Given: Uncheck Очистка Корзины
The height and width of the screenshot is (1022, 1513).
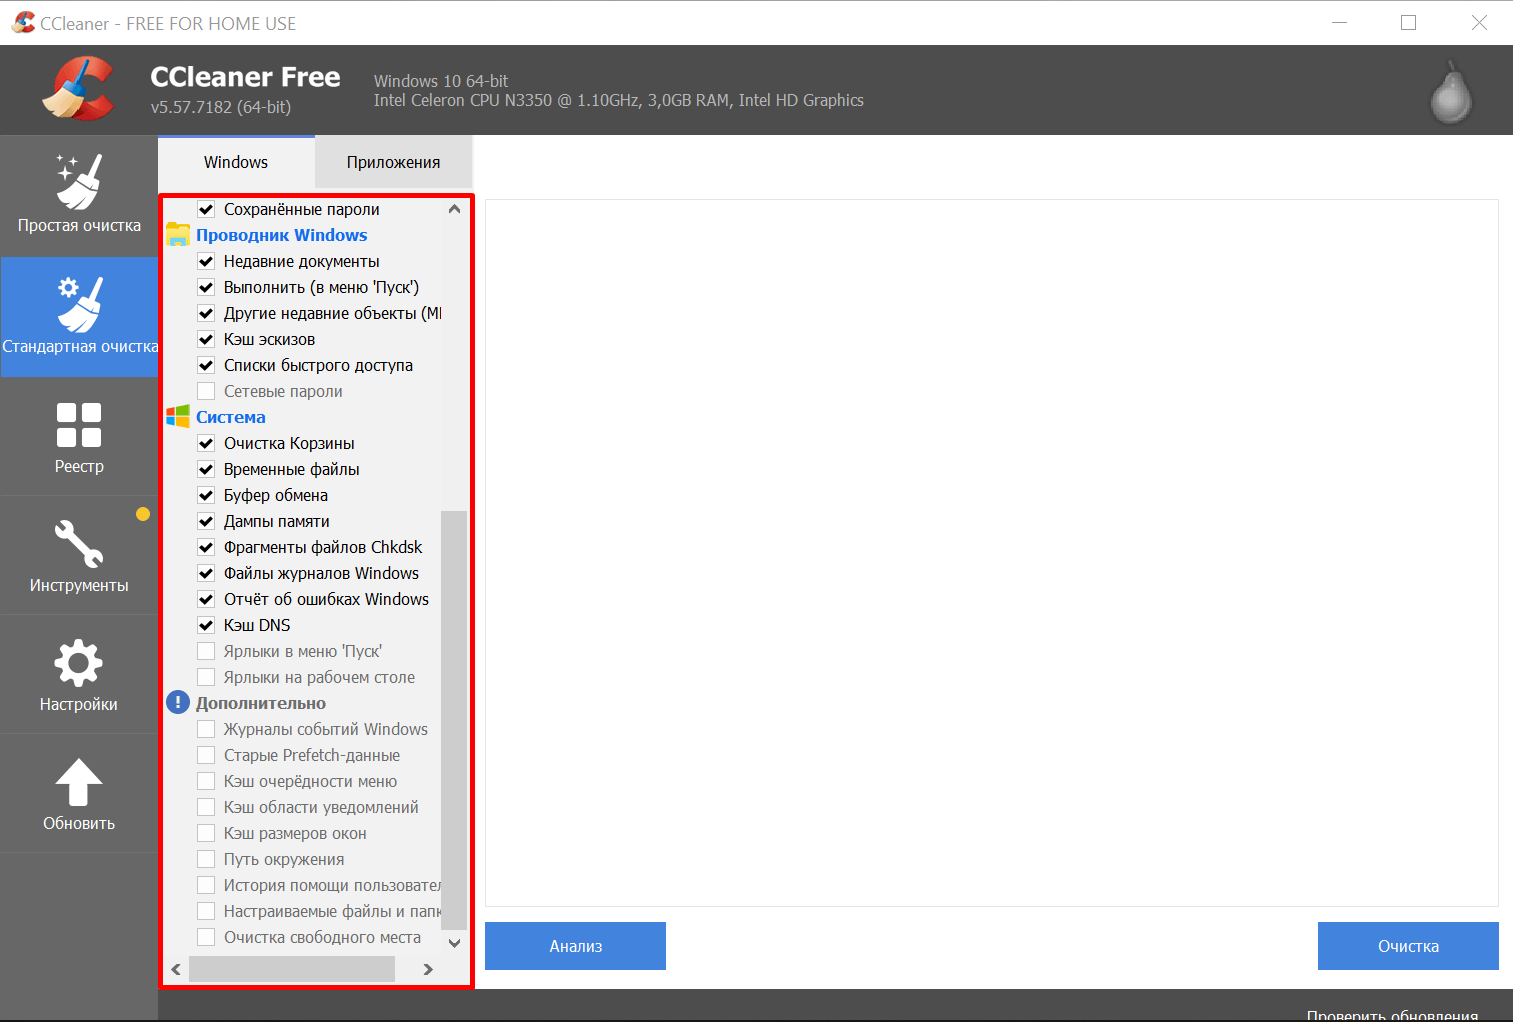Looking at the screenshot, I should pyautogui.click(x=206, y=443).
